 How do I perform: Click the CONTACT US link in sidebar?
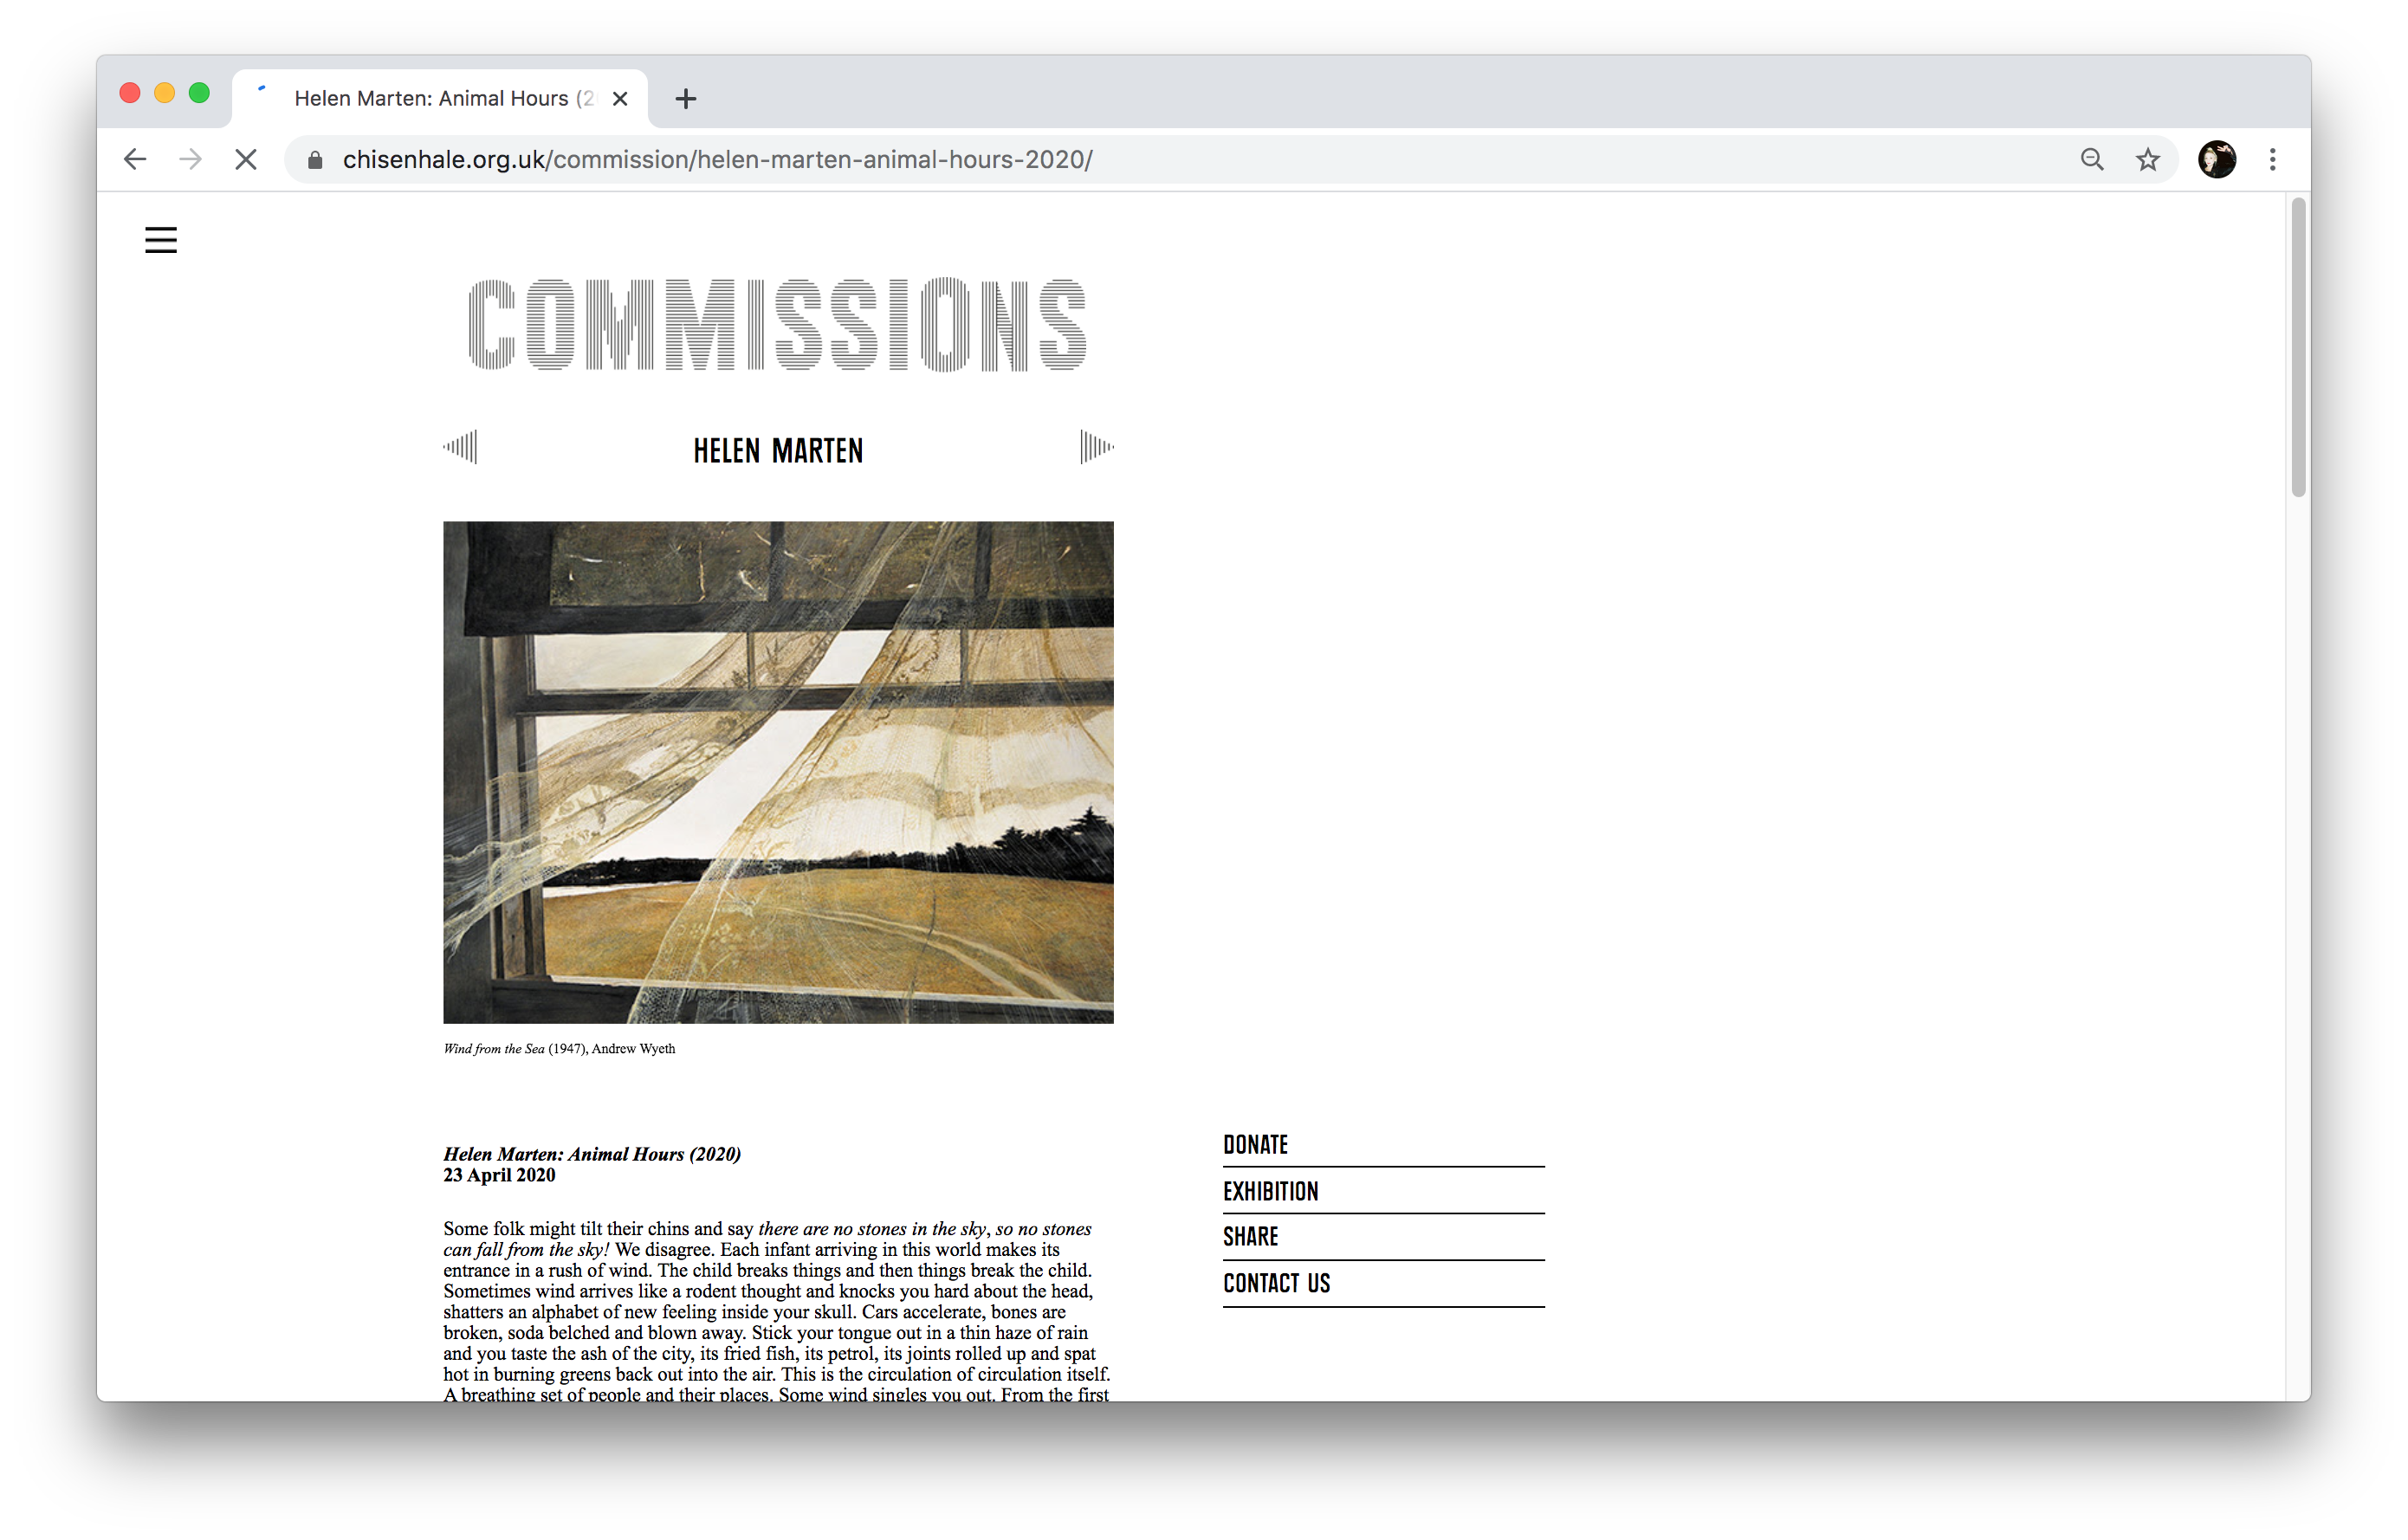pyautogui.click(x=1278, y=1280)
